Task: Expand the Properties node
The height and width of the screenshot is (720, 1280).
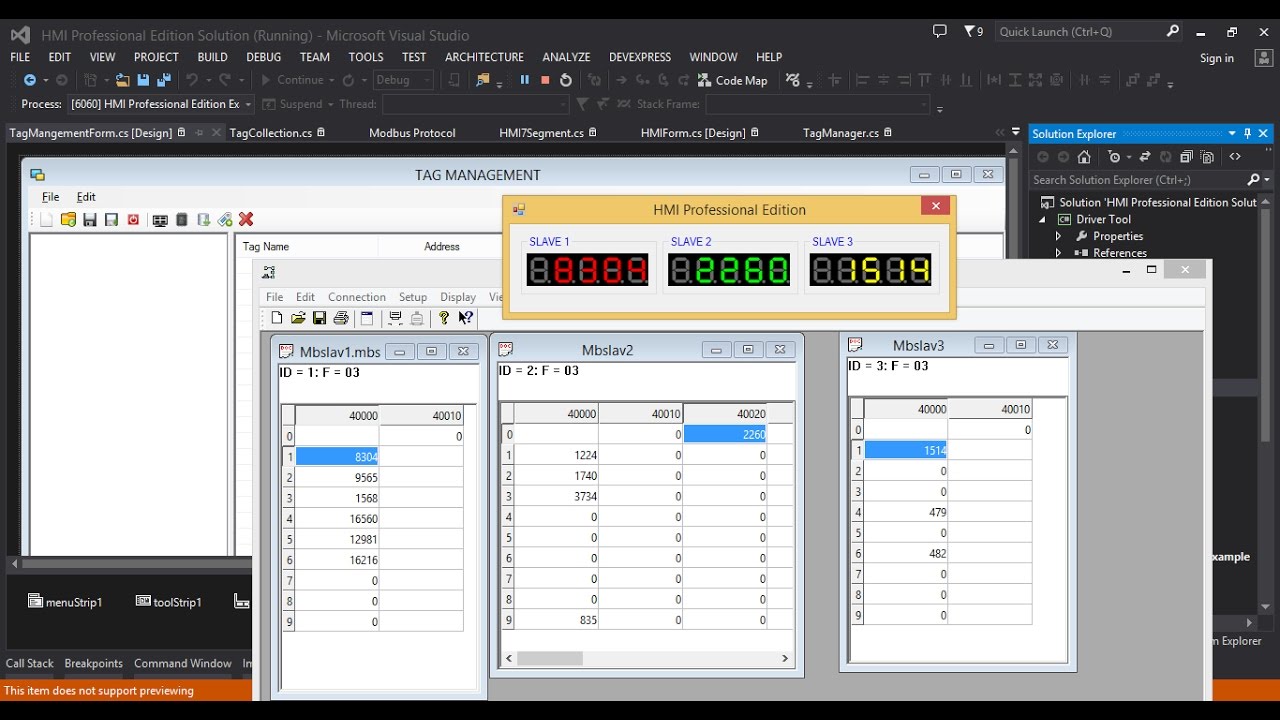Action: coord(1059,236)
